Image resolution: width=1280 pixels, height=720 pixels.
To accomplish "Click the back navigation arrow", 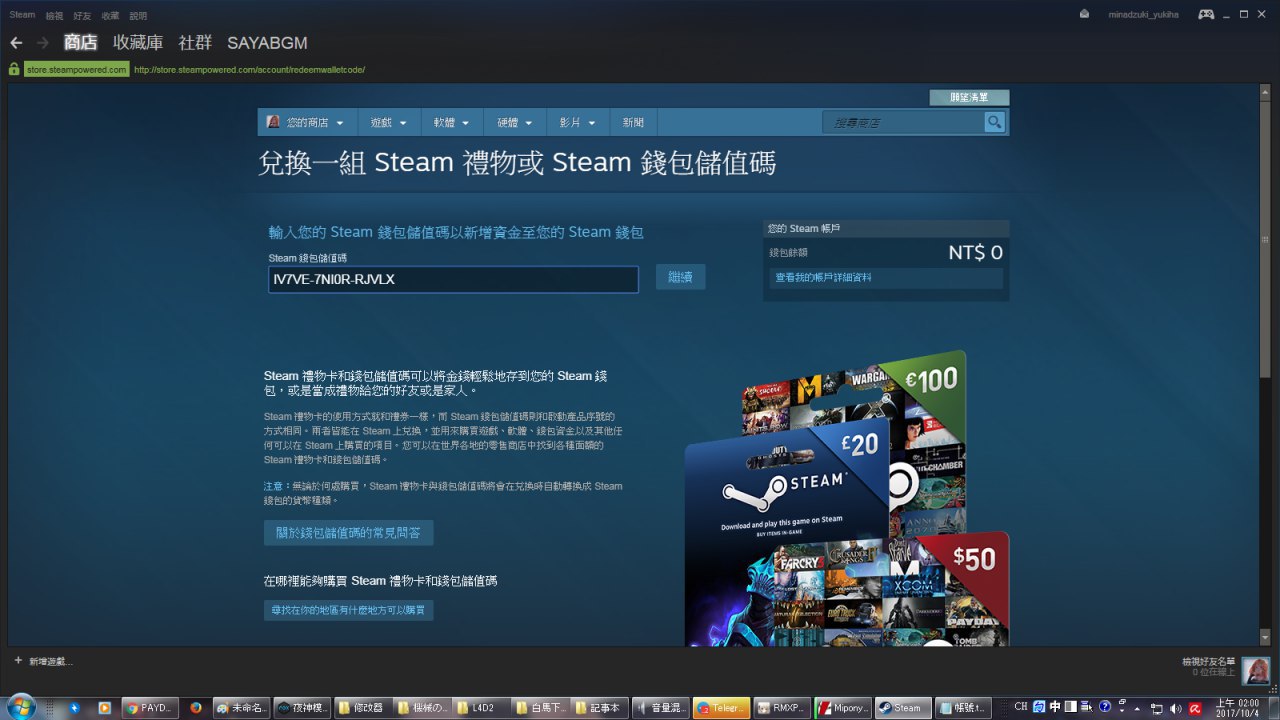I will coord(16,43).
